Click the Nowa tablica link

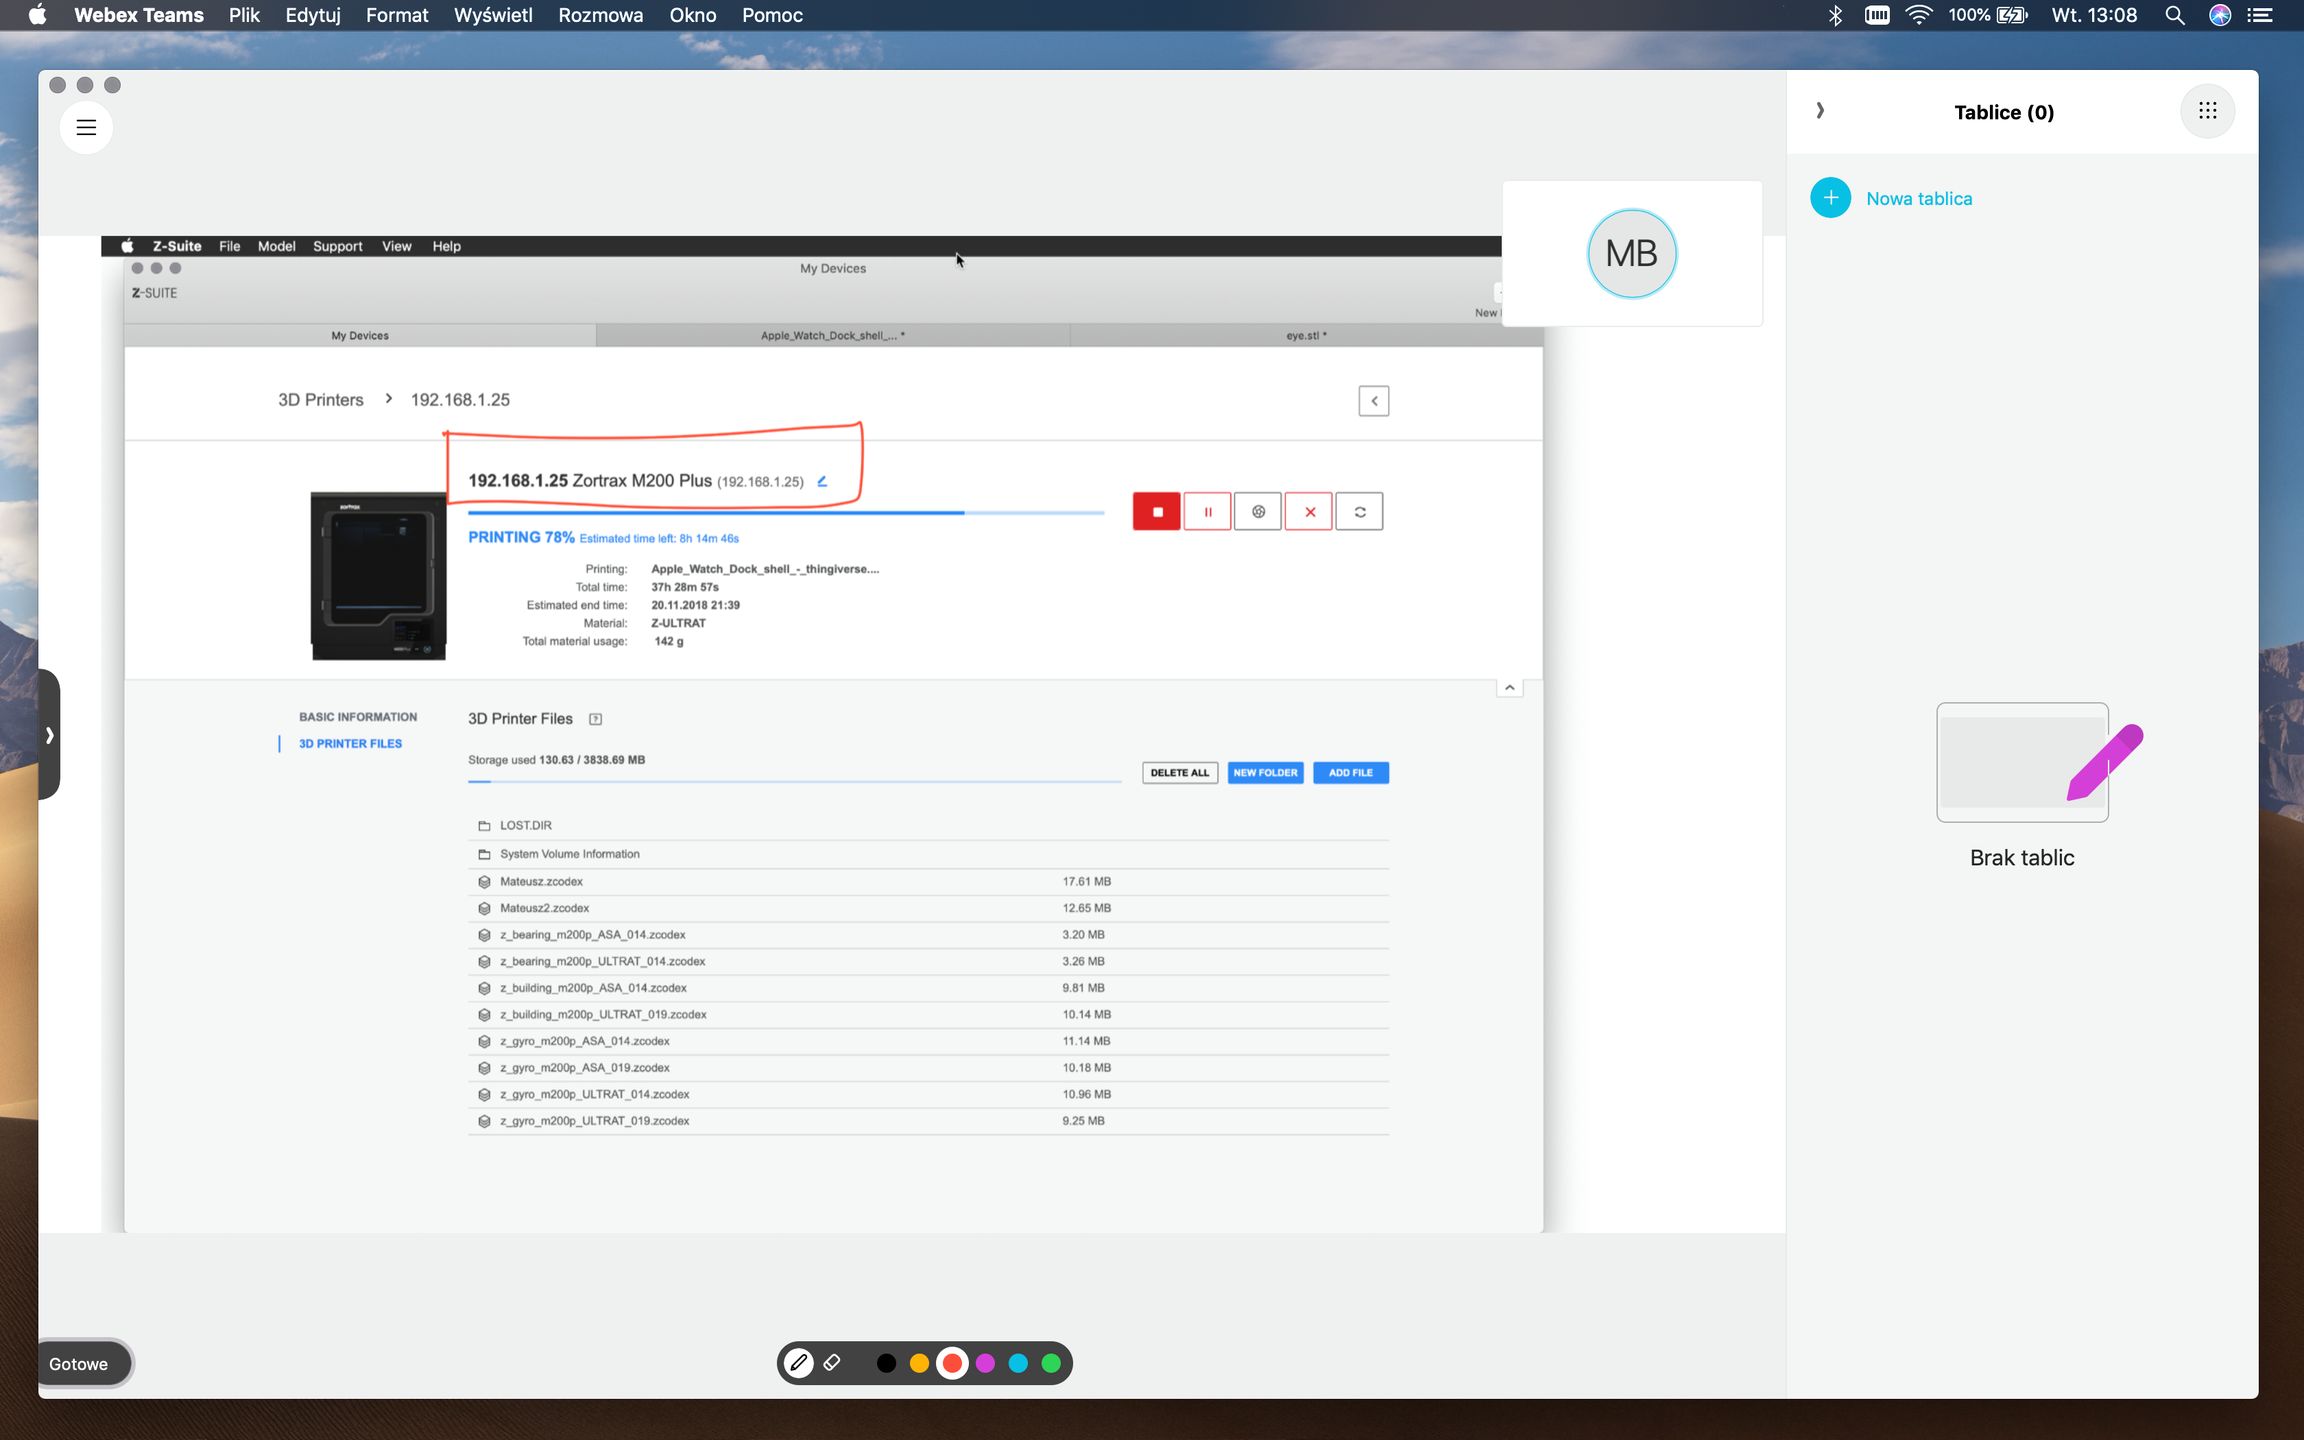point(1918,199)
